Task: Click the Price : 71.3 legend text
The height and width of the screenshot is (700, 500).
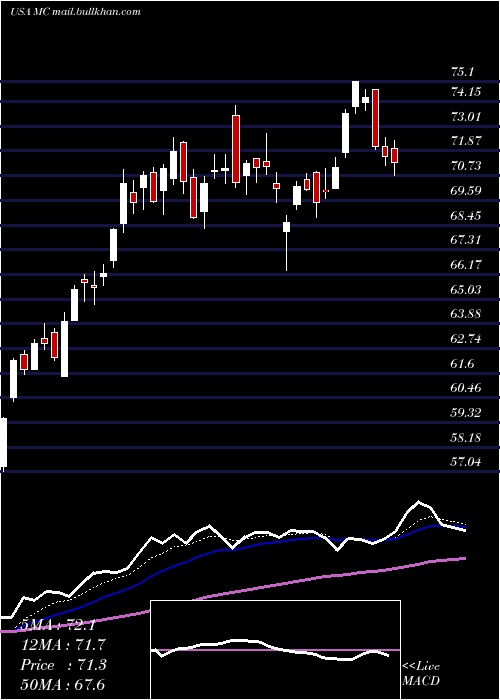Action: click(63, 665)
